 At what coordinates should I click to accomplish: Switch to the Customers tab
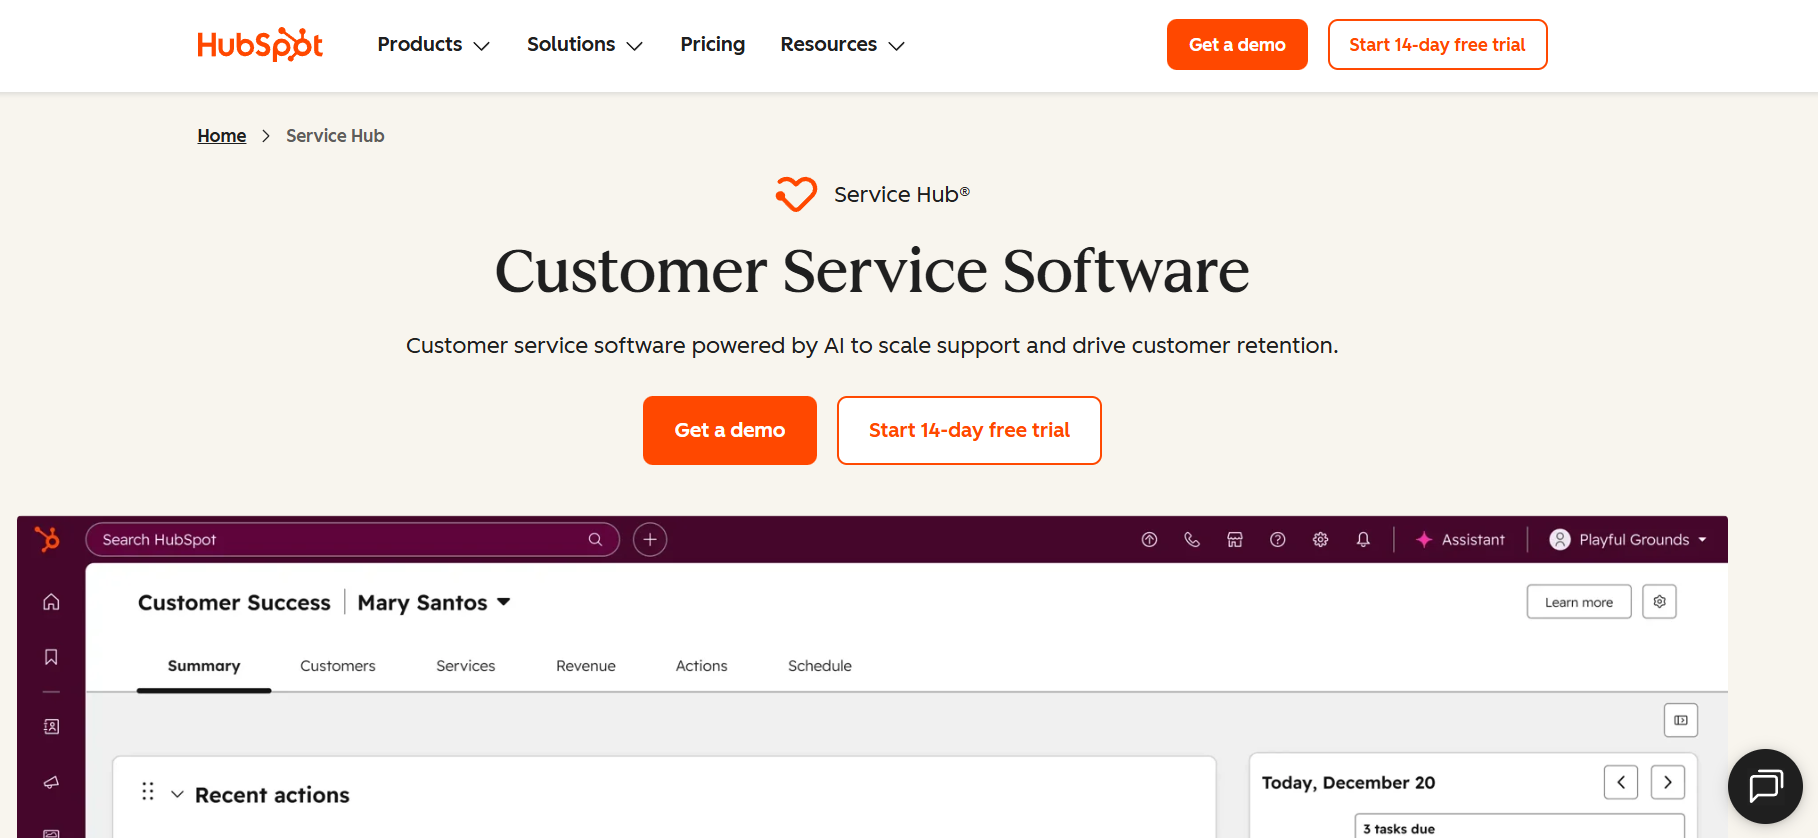[x=338, y=666]
